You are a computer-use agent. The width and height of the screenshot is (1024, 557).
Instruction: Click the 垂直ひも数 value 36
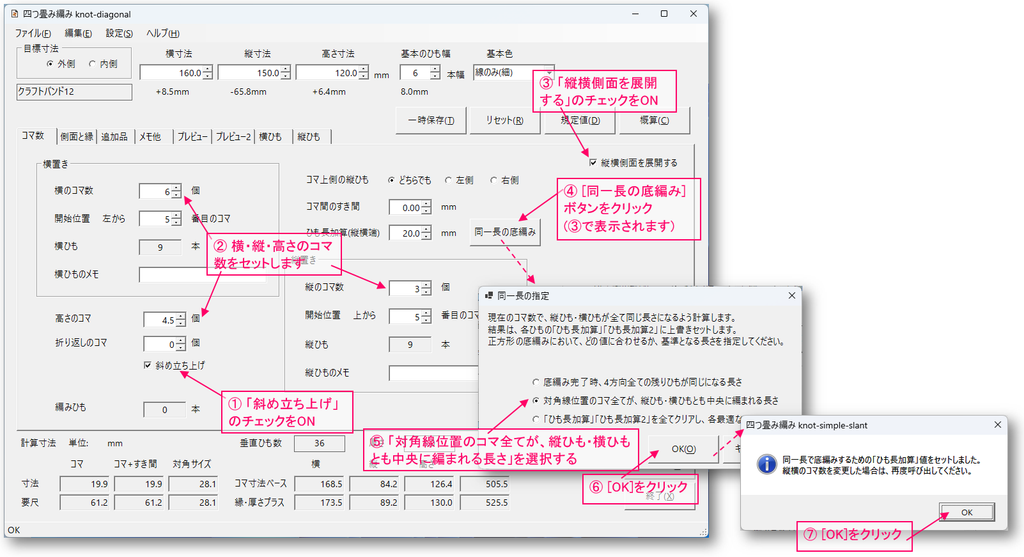click(x=319, y=443)
